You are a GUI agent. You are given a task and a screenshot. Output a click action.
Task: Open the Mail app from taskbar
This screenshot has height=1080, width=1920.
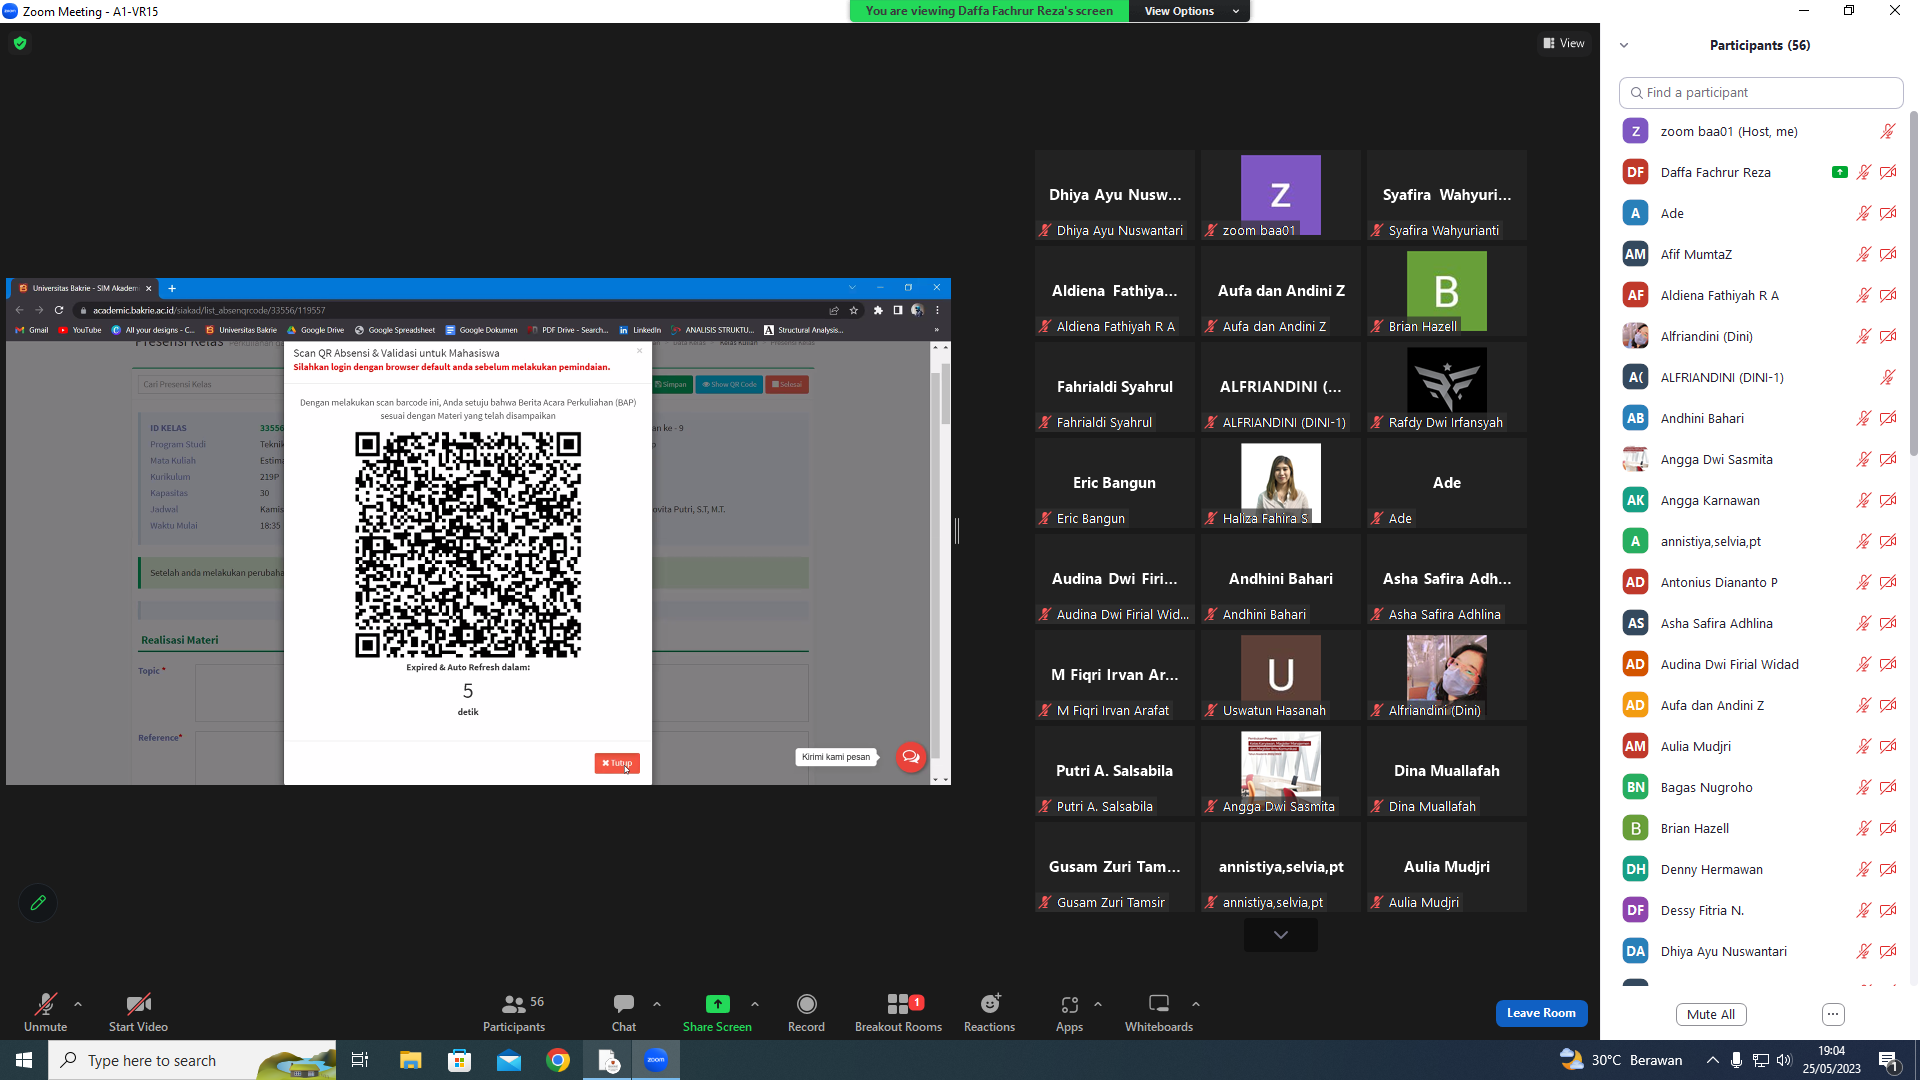point(509,1060)
